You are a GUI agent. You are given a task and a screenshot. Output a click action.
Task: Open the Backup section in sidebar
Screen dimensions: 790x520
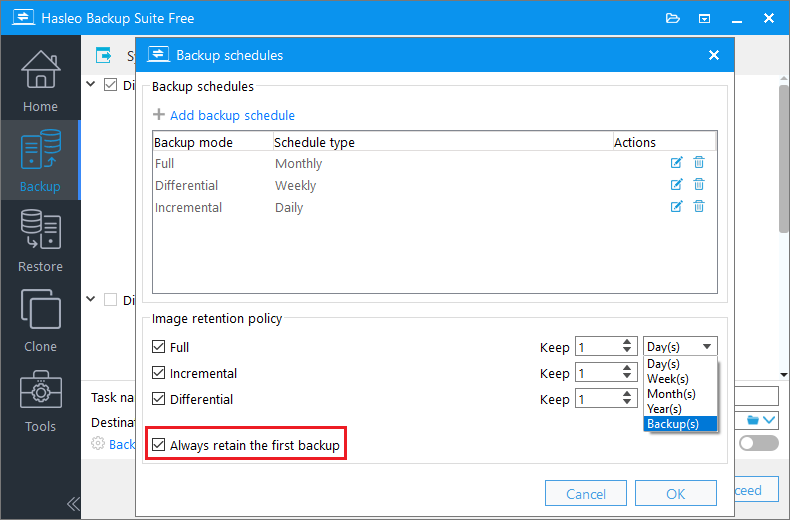40,160
